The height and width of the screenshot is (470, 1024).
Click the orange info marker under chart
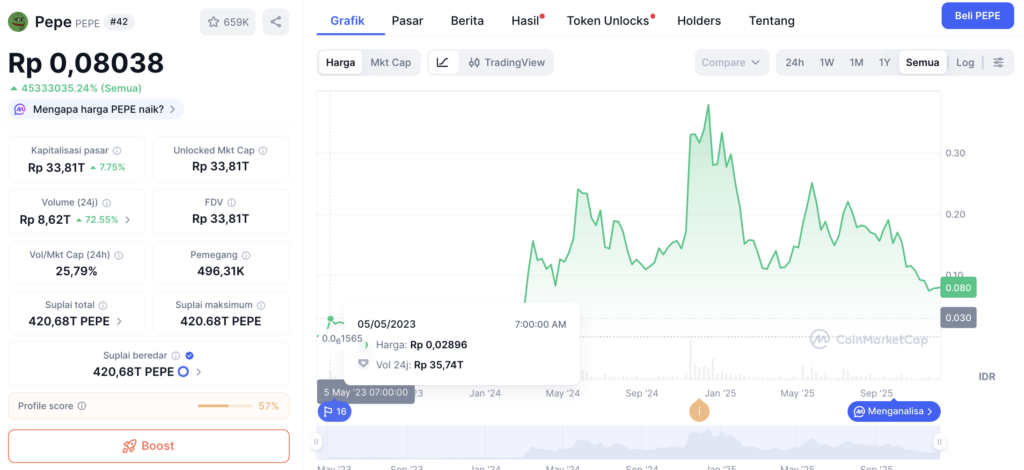(x=699, y=411)
